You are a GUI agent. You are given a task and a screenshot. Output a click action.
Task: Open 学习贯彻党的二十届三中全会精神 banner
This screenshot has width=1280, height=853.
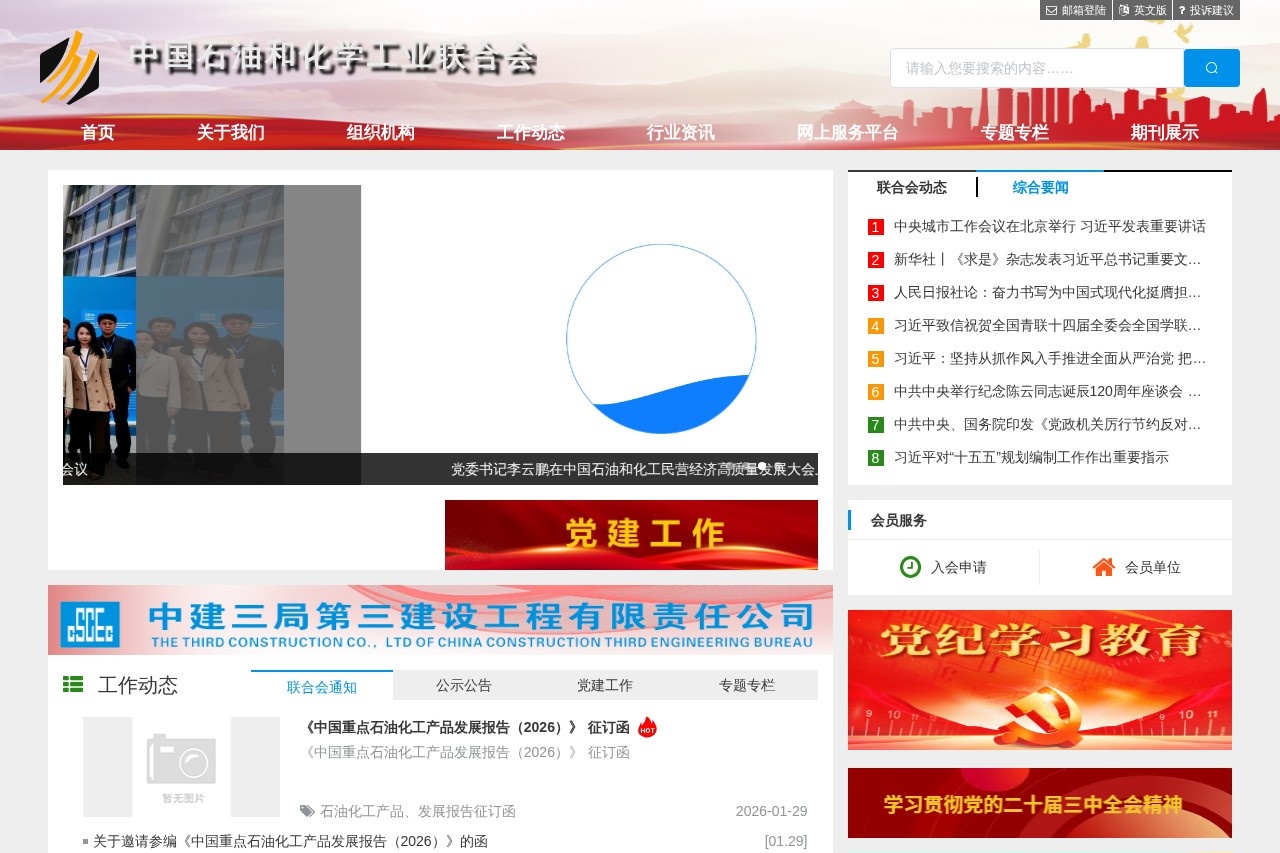coord(1040,803)
